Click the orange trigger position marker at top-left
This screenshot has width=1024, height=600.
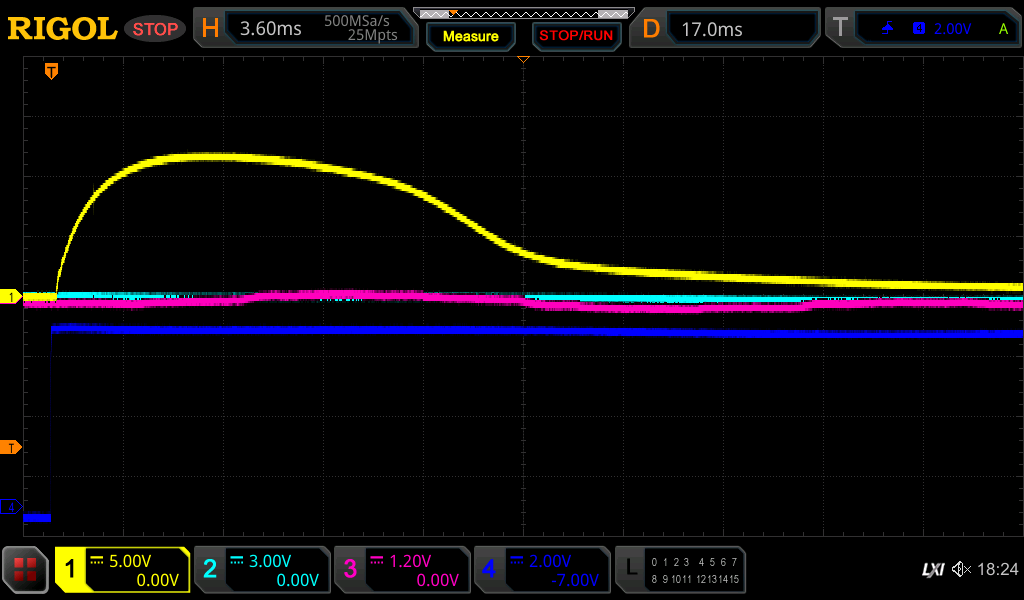click(51, 71)
